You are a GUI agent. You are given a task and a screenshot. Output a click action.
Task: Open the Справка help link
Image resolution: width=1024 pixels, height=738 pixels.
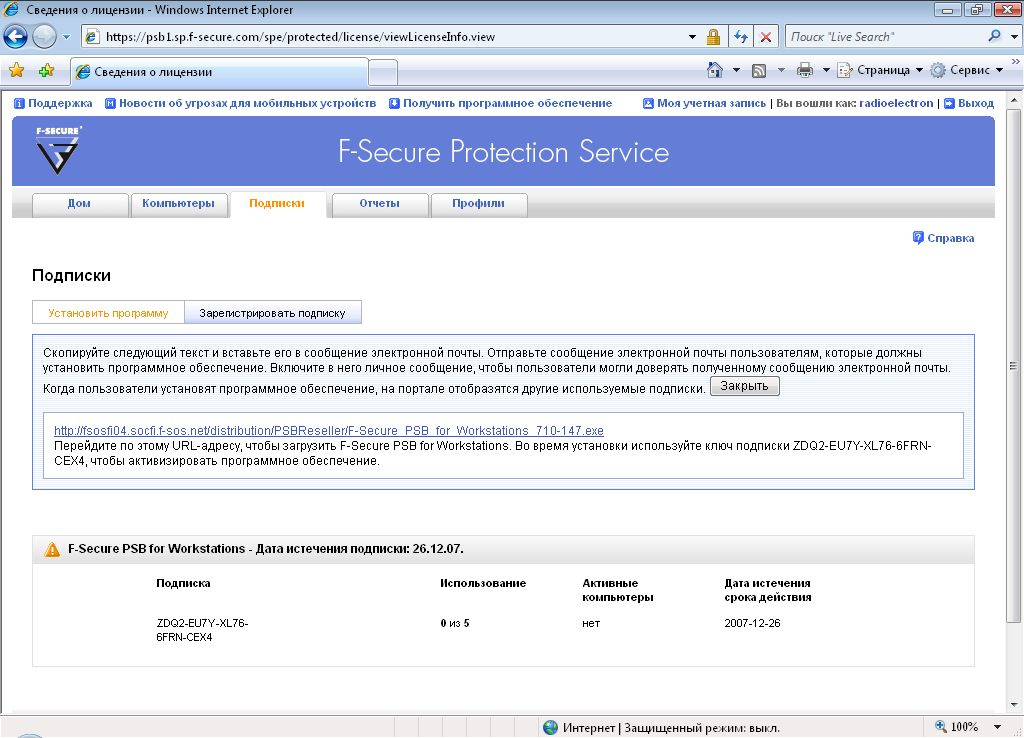tap(950, 238)
